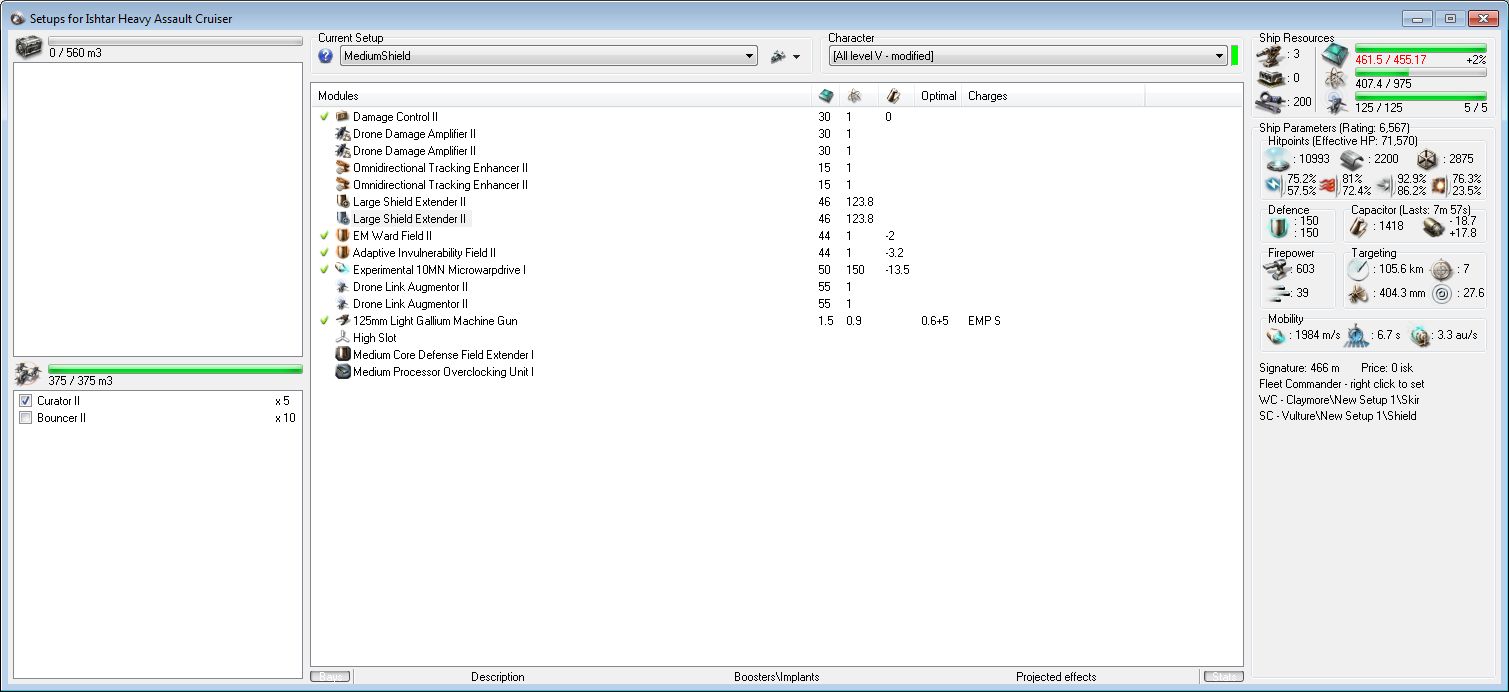Image resolution: width=1509 pixels, height=692 pixels.
Task: Click the drone bay capacity bar 375 / 375 m3
Action: pos(175,370)
